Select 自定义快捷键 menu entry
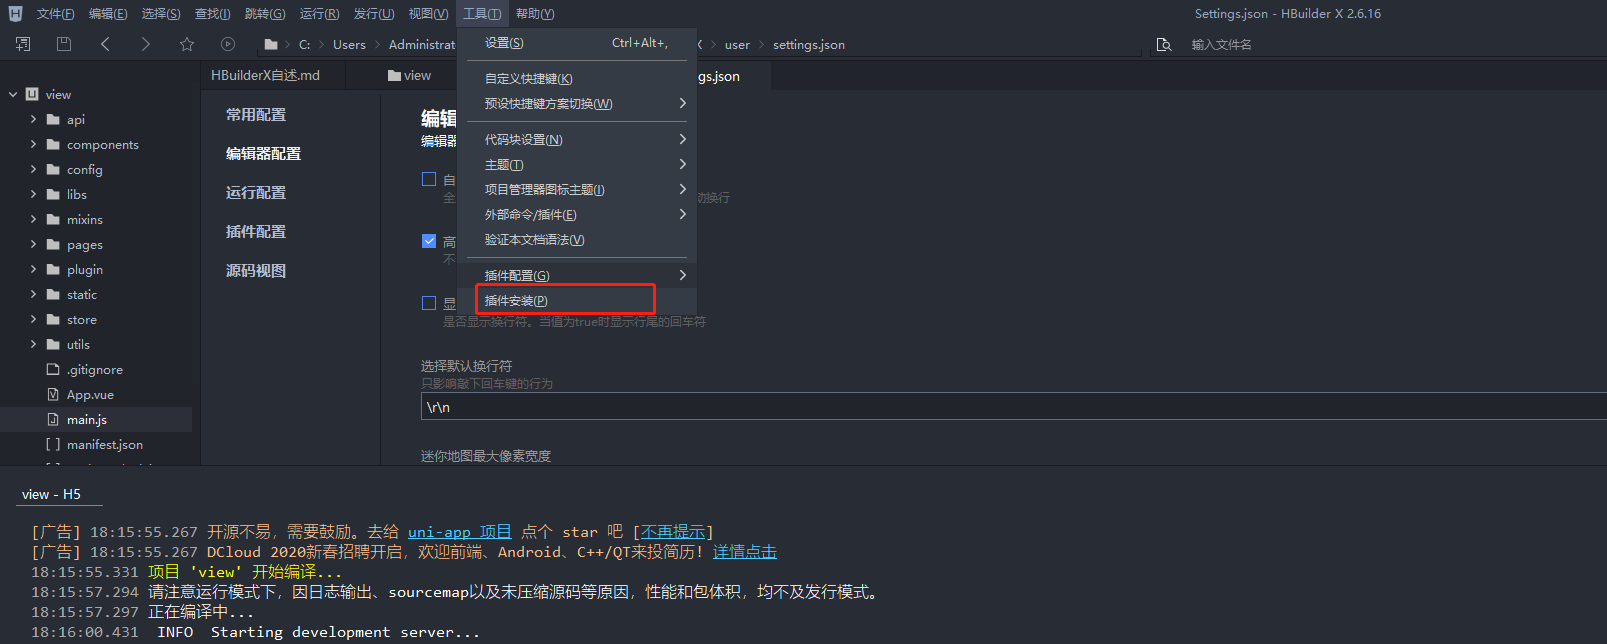The height and width of the screenshot is (644, 1607). (x=577, y=79)
